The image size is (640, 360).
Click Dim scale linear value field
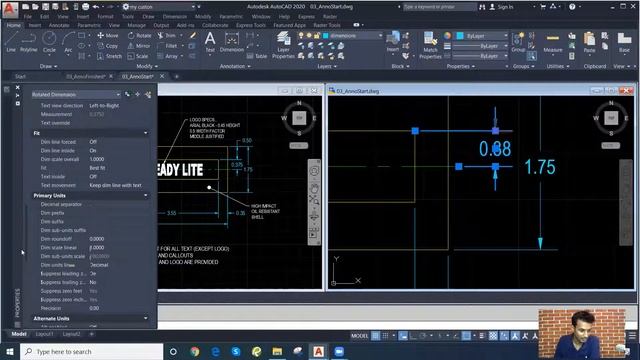[119, 247]
